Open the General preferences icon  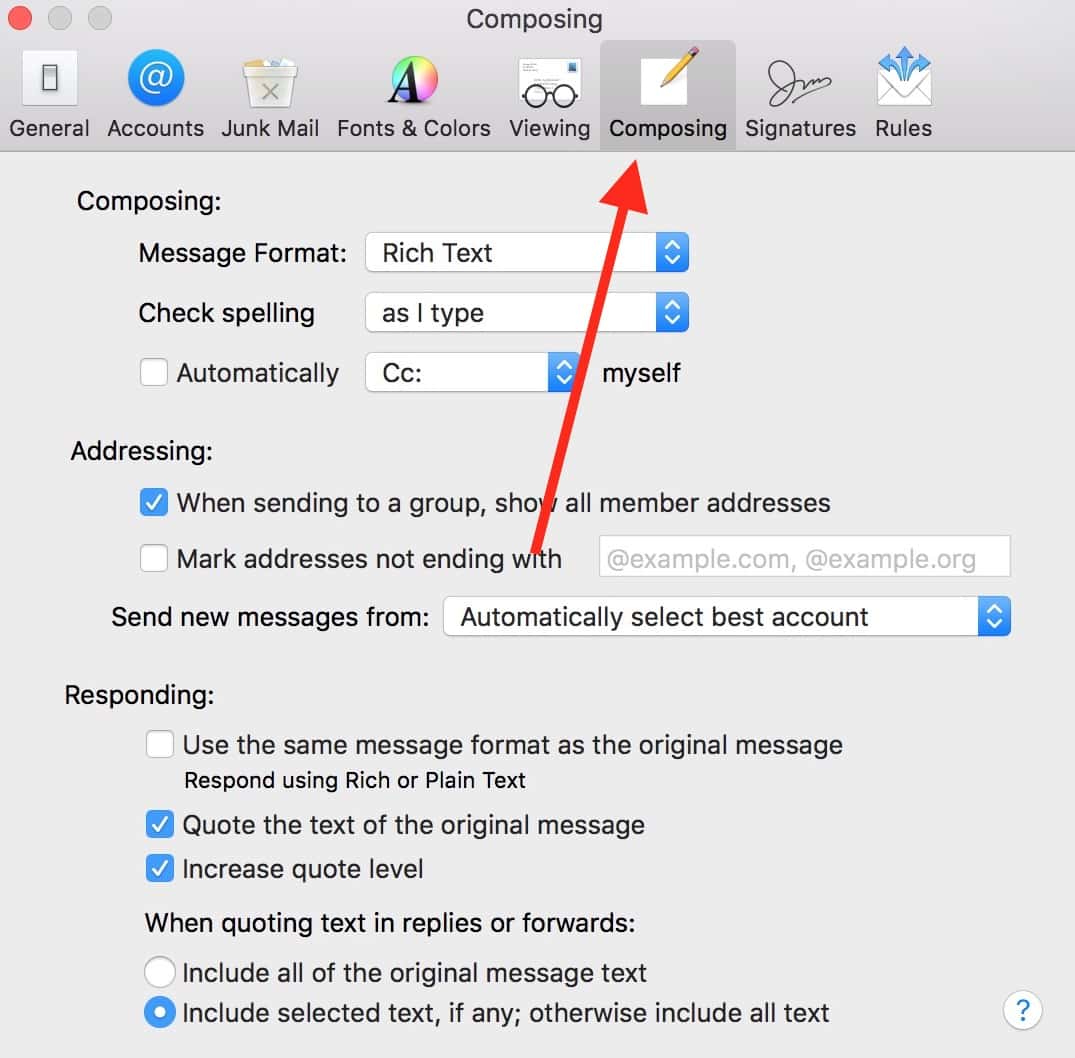click(49, 77)
